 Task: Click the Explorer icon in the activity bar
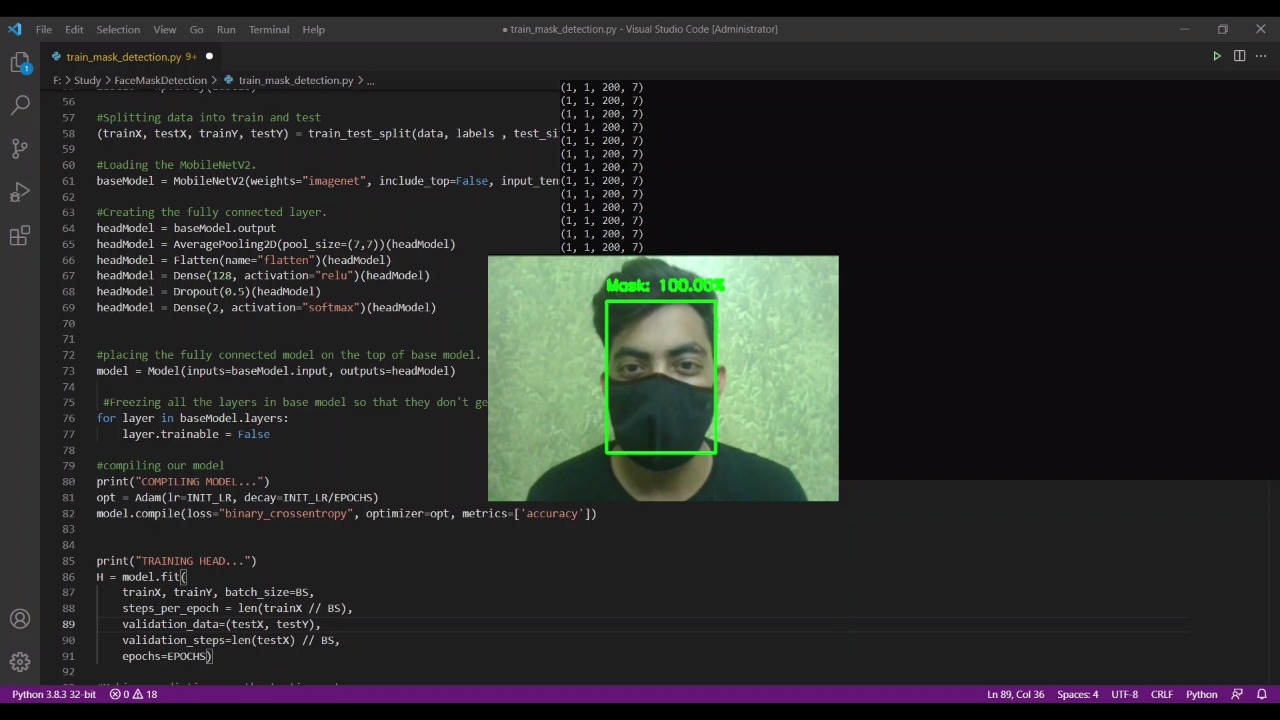(20, 60)
